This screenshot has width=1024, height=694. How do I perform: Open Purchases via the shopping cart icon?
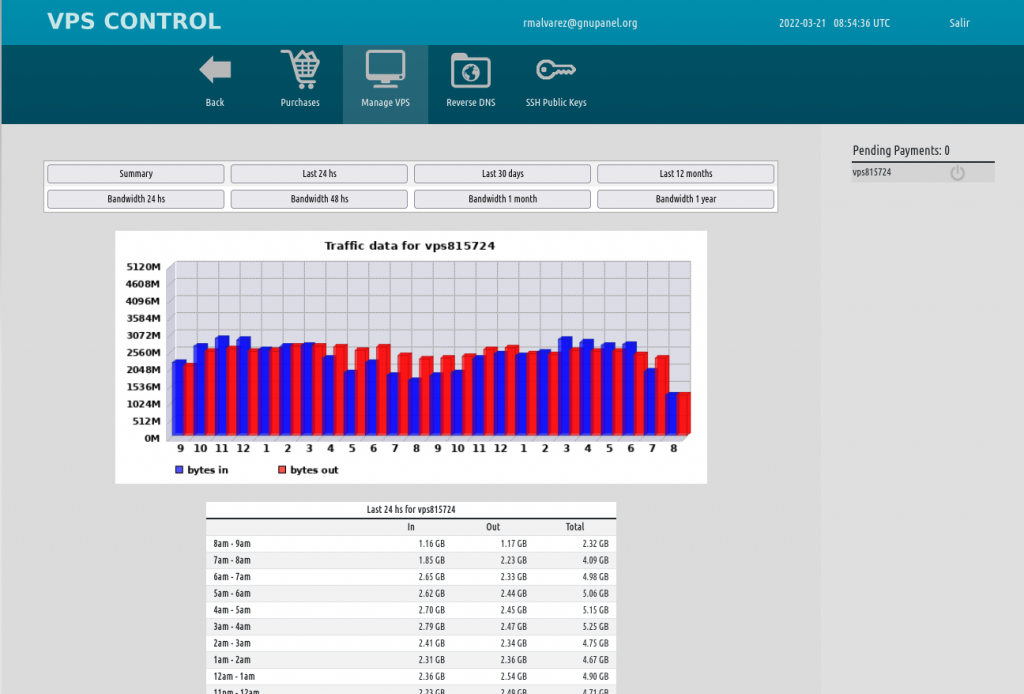point(299,70)
